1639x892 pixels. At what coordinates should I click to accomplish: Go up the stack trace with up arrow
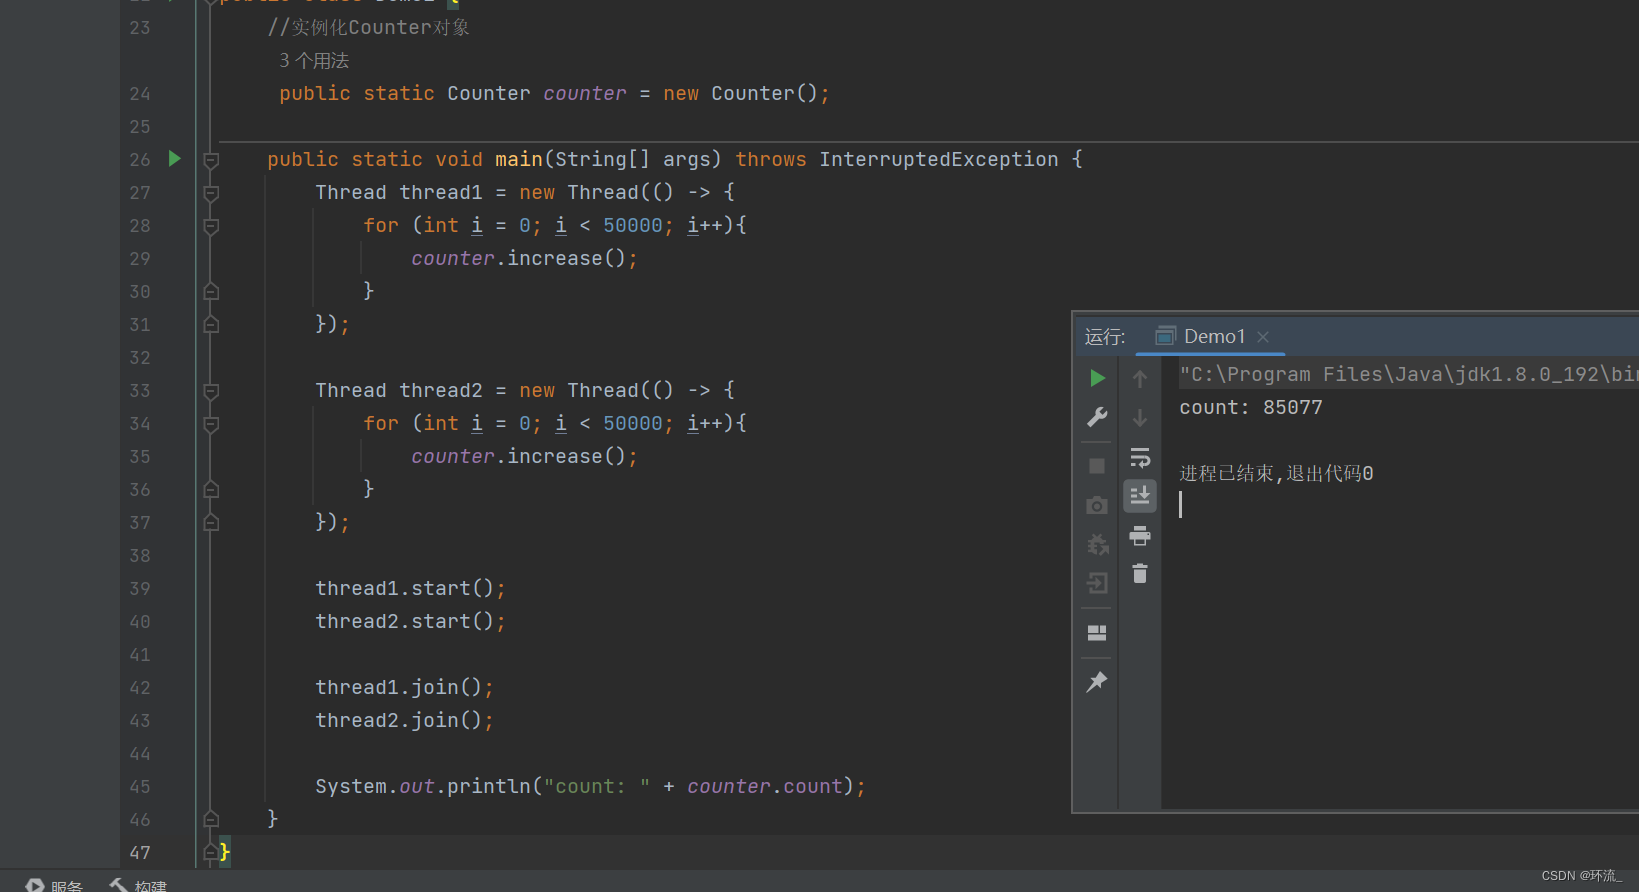(1140, 379)
